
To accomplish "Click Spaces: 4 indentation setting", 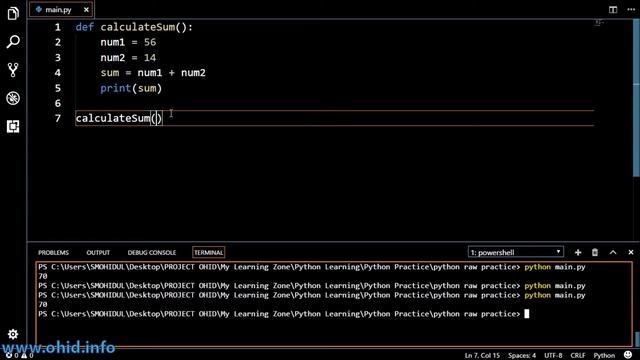I will [x=522, y=356].
